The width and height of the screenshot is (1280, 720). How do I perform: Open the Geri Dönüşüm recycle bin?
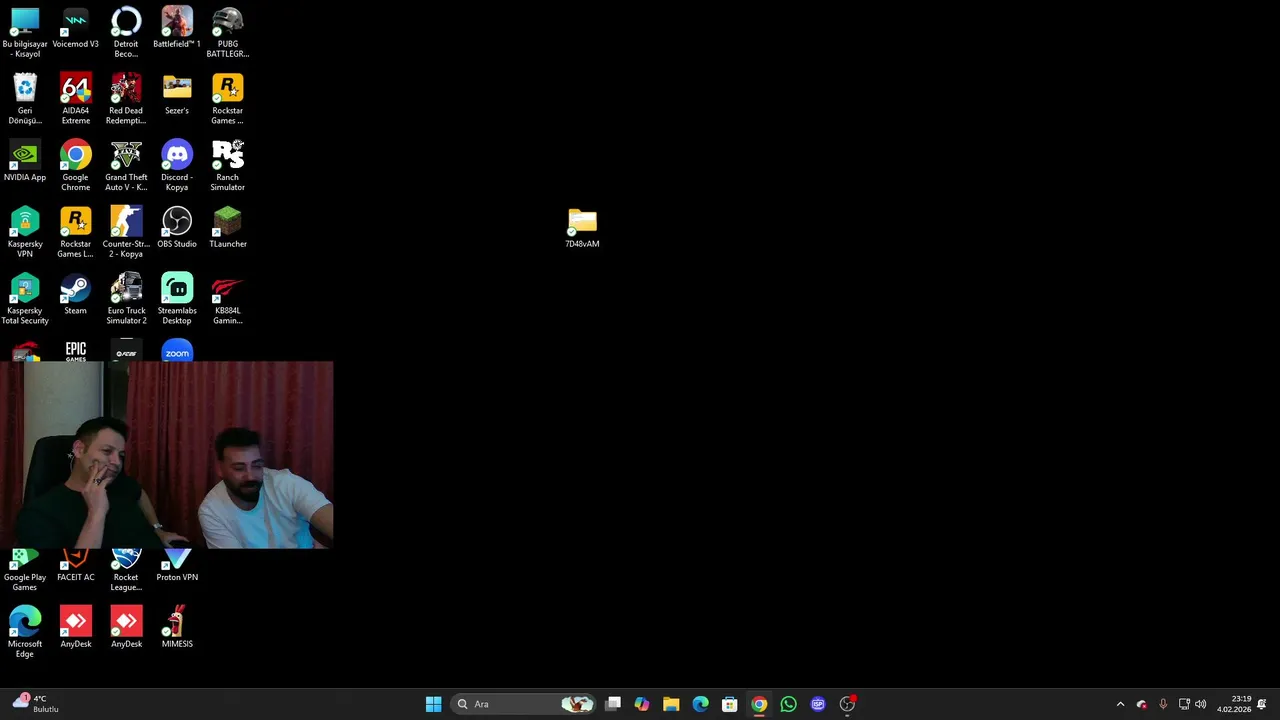coord(25,99)
